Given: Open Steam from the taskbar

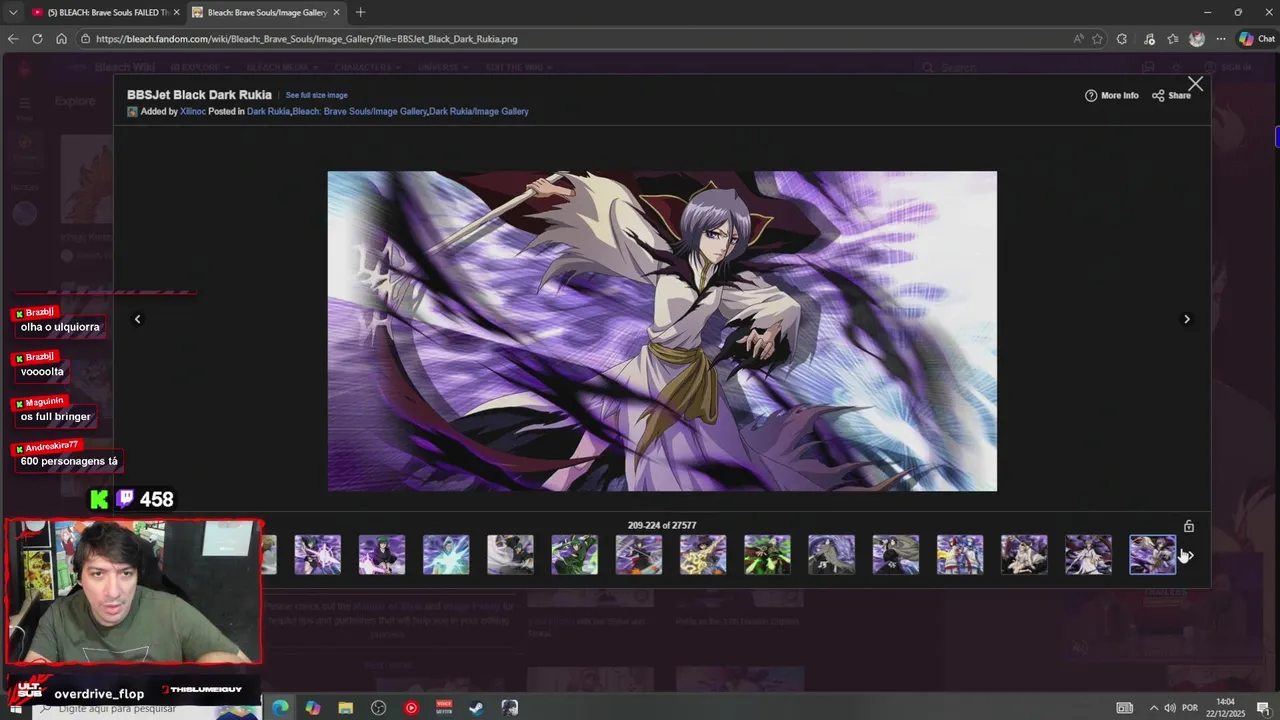Looking at the screenshot, I should click(477, 708).
